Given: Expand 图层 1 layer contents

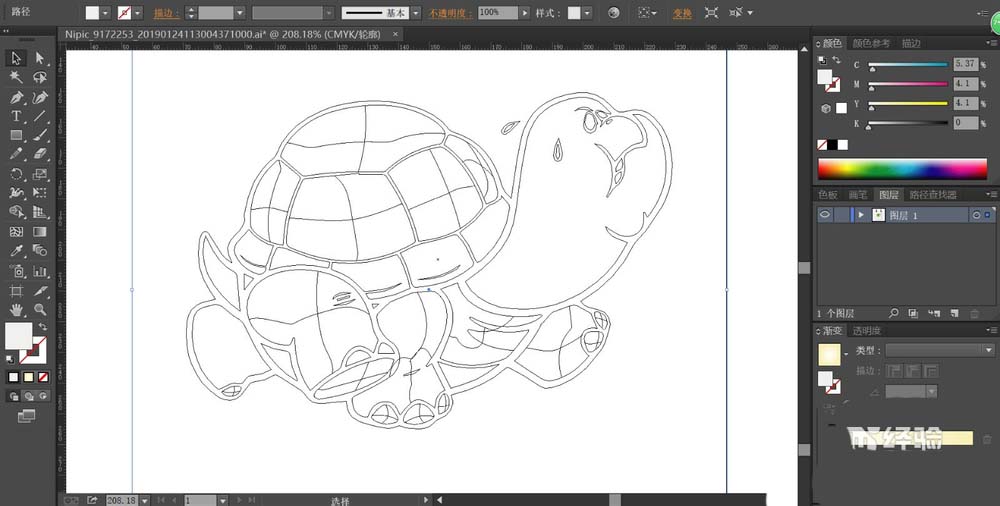Looking at the screenshot, I should 860,215.
